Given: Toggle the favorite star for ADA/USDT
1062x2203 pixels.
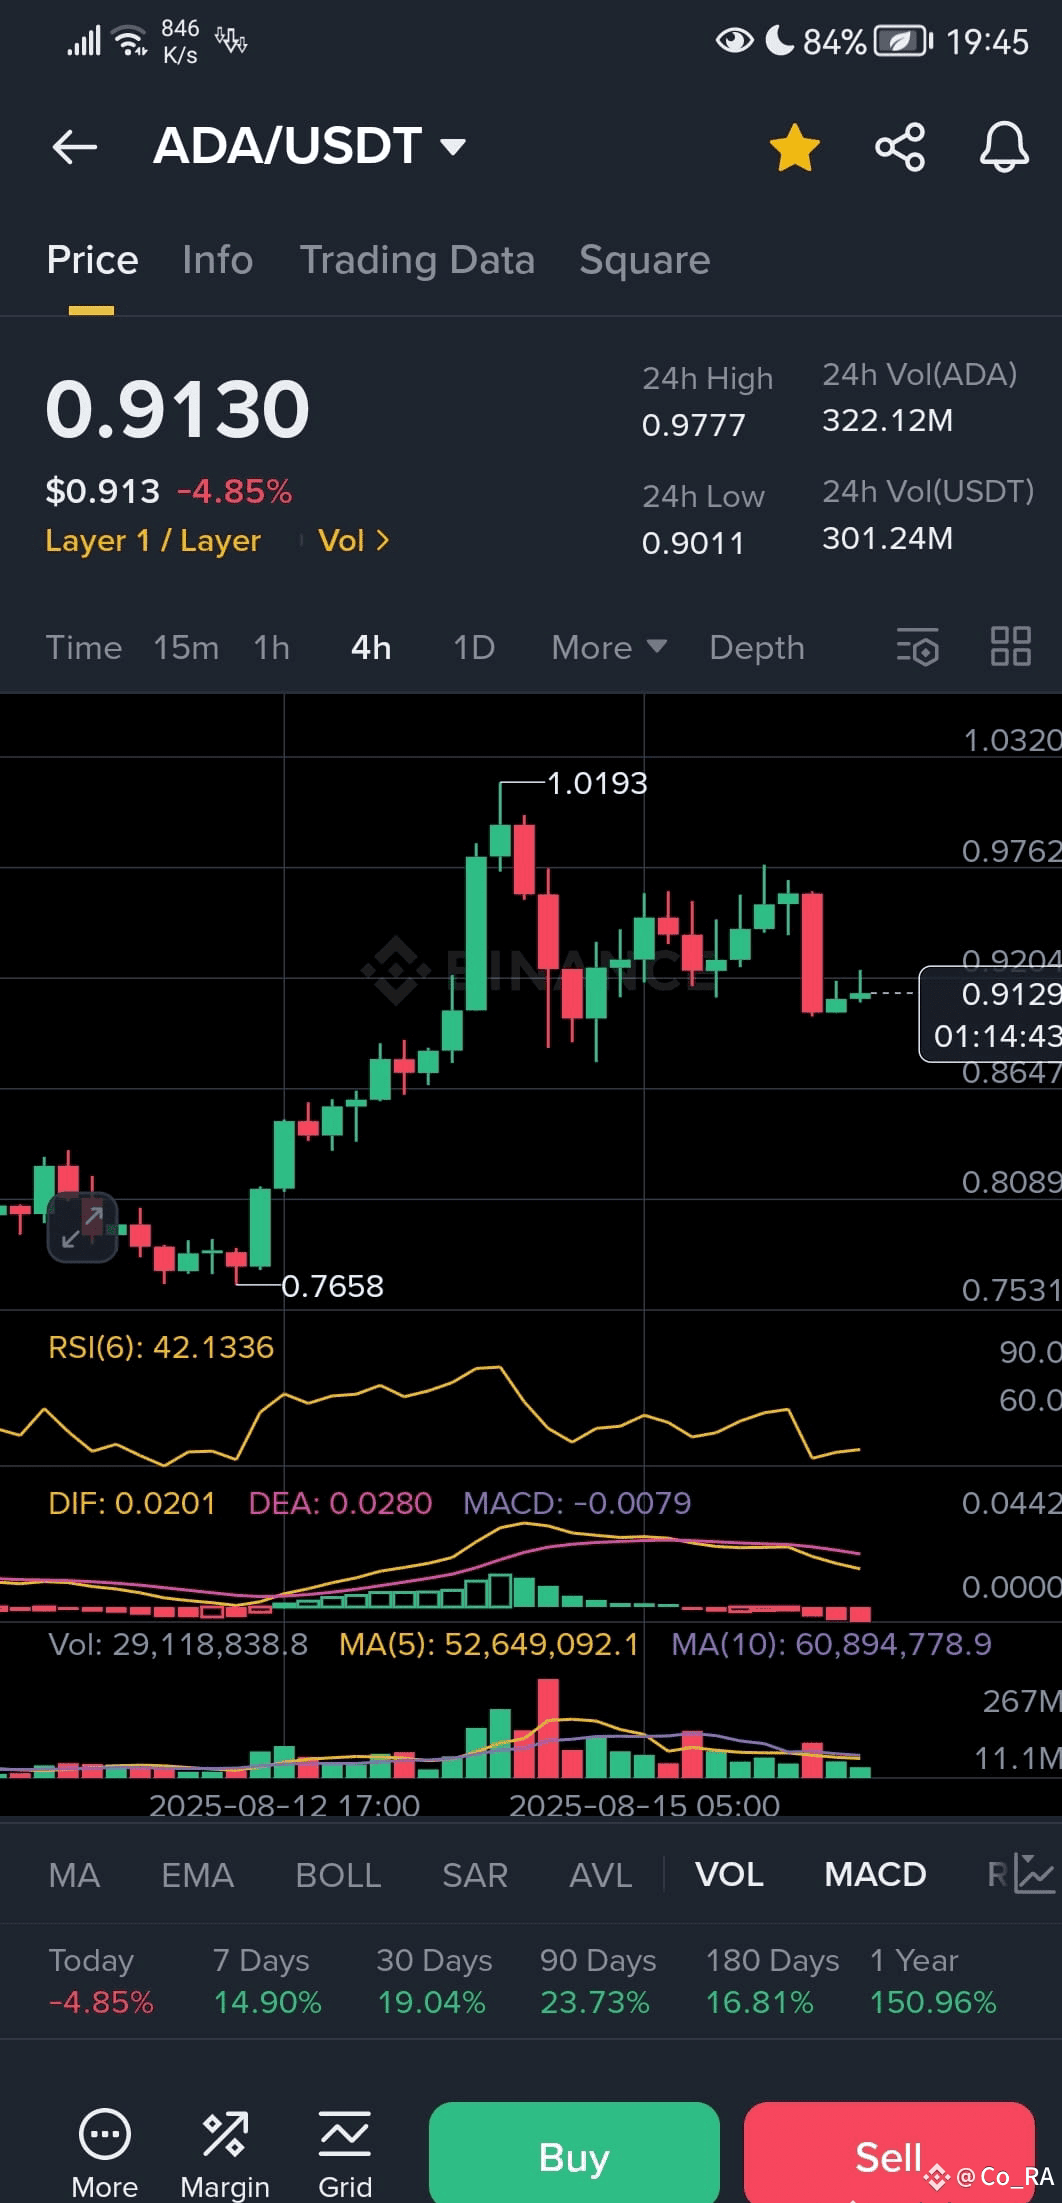Looking at the screenshot, I should point(794,147).
